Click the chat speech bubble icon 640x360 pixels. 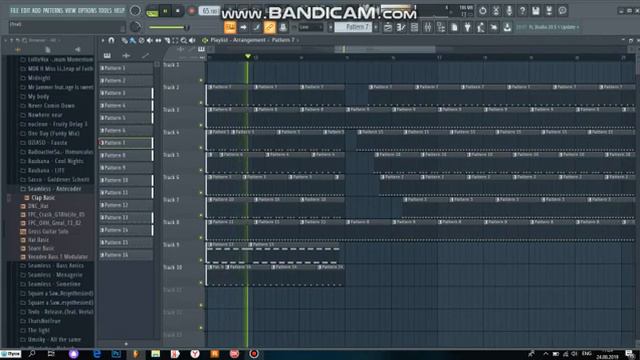click(562, 11)
